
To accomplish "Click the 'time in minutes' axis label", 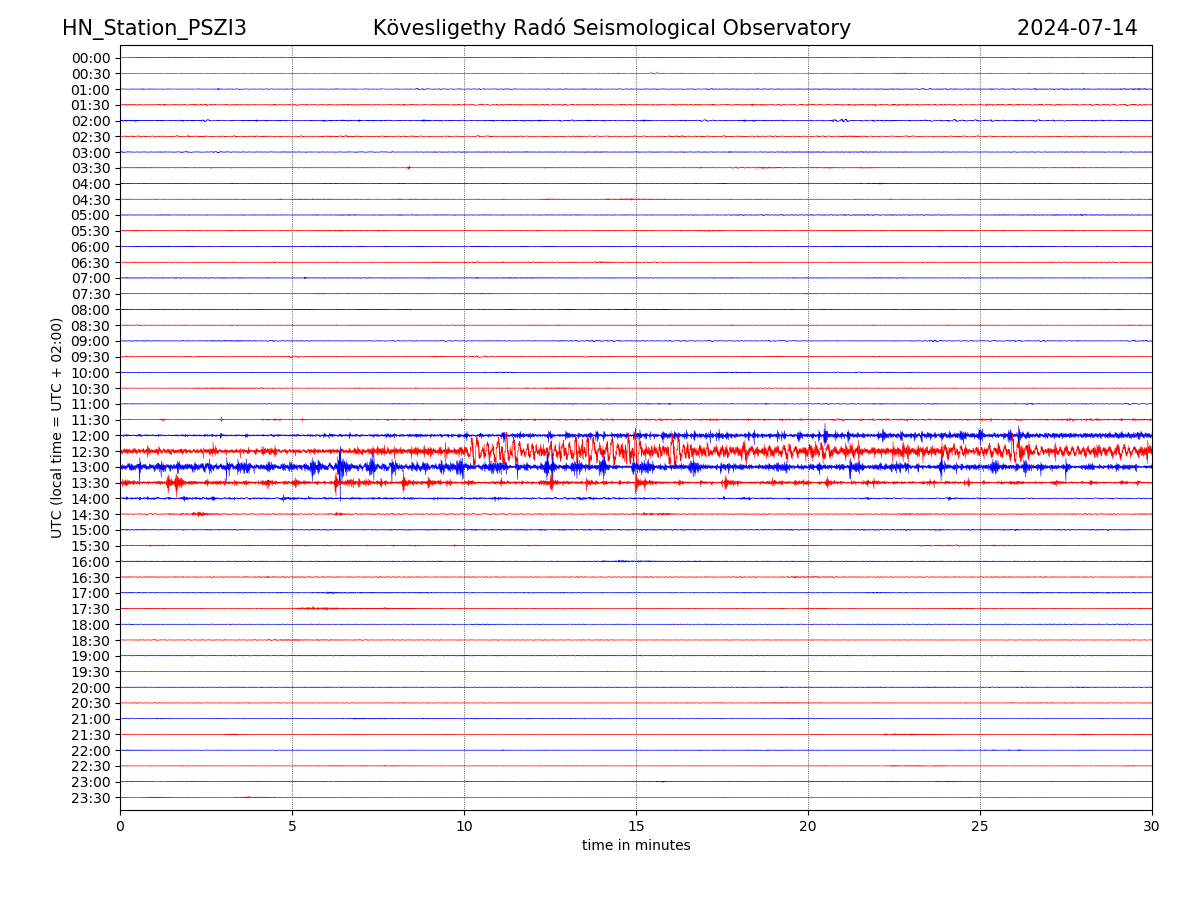I will 636,846.
